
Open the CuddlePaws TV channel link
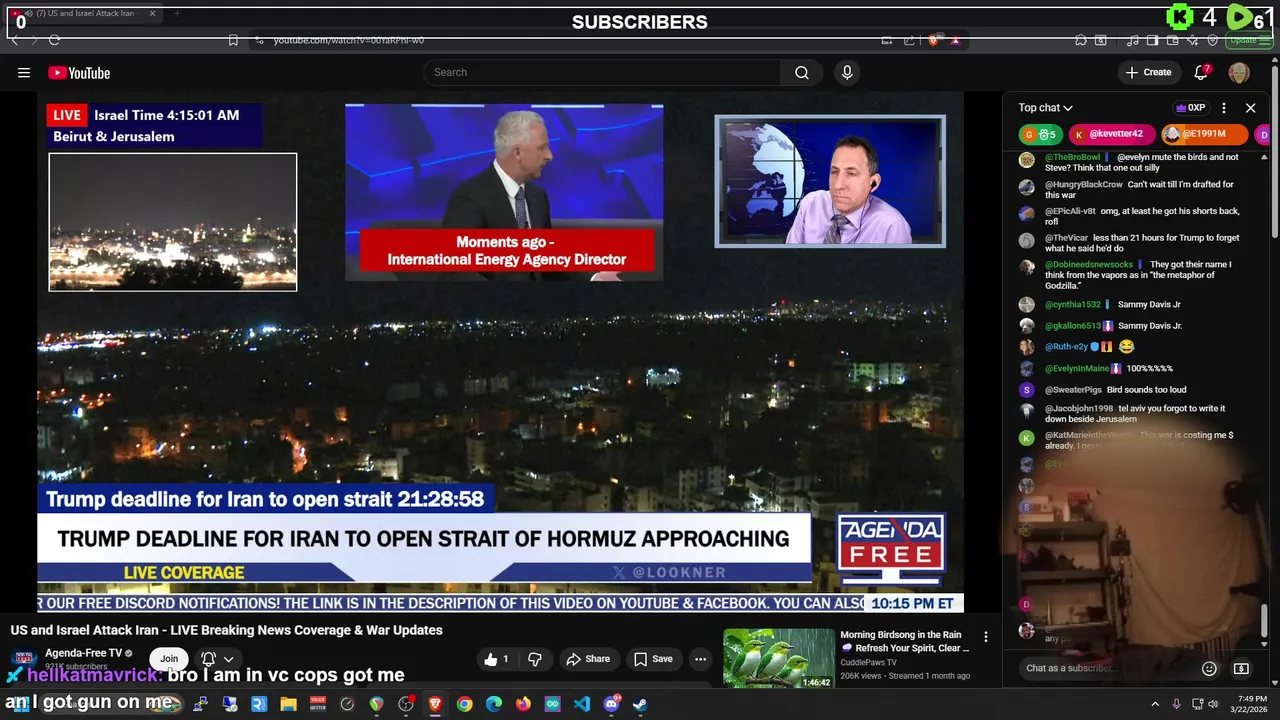click(869, 662)
